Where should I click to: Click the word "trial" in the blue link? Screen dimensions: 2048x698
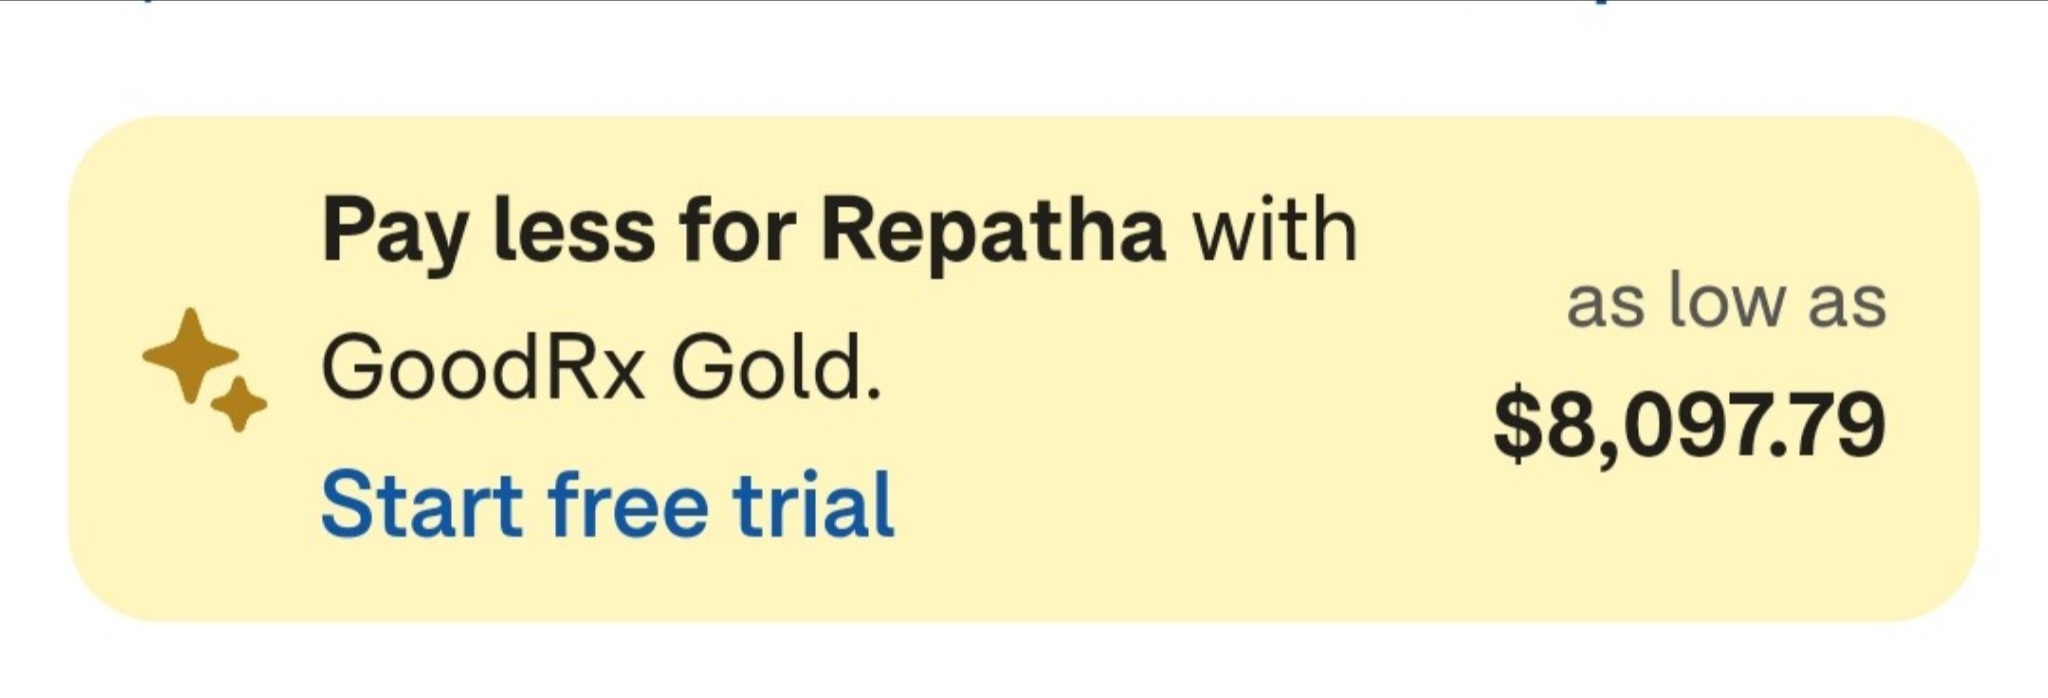click(x=813, y=505)
